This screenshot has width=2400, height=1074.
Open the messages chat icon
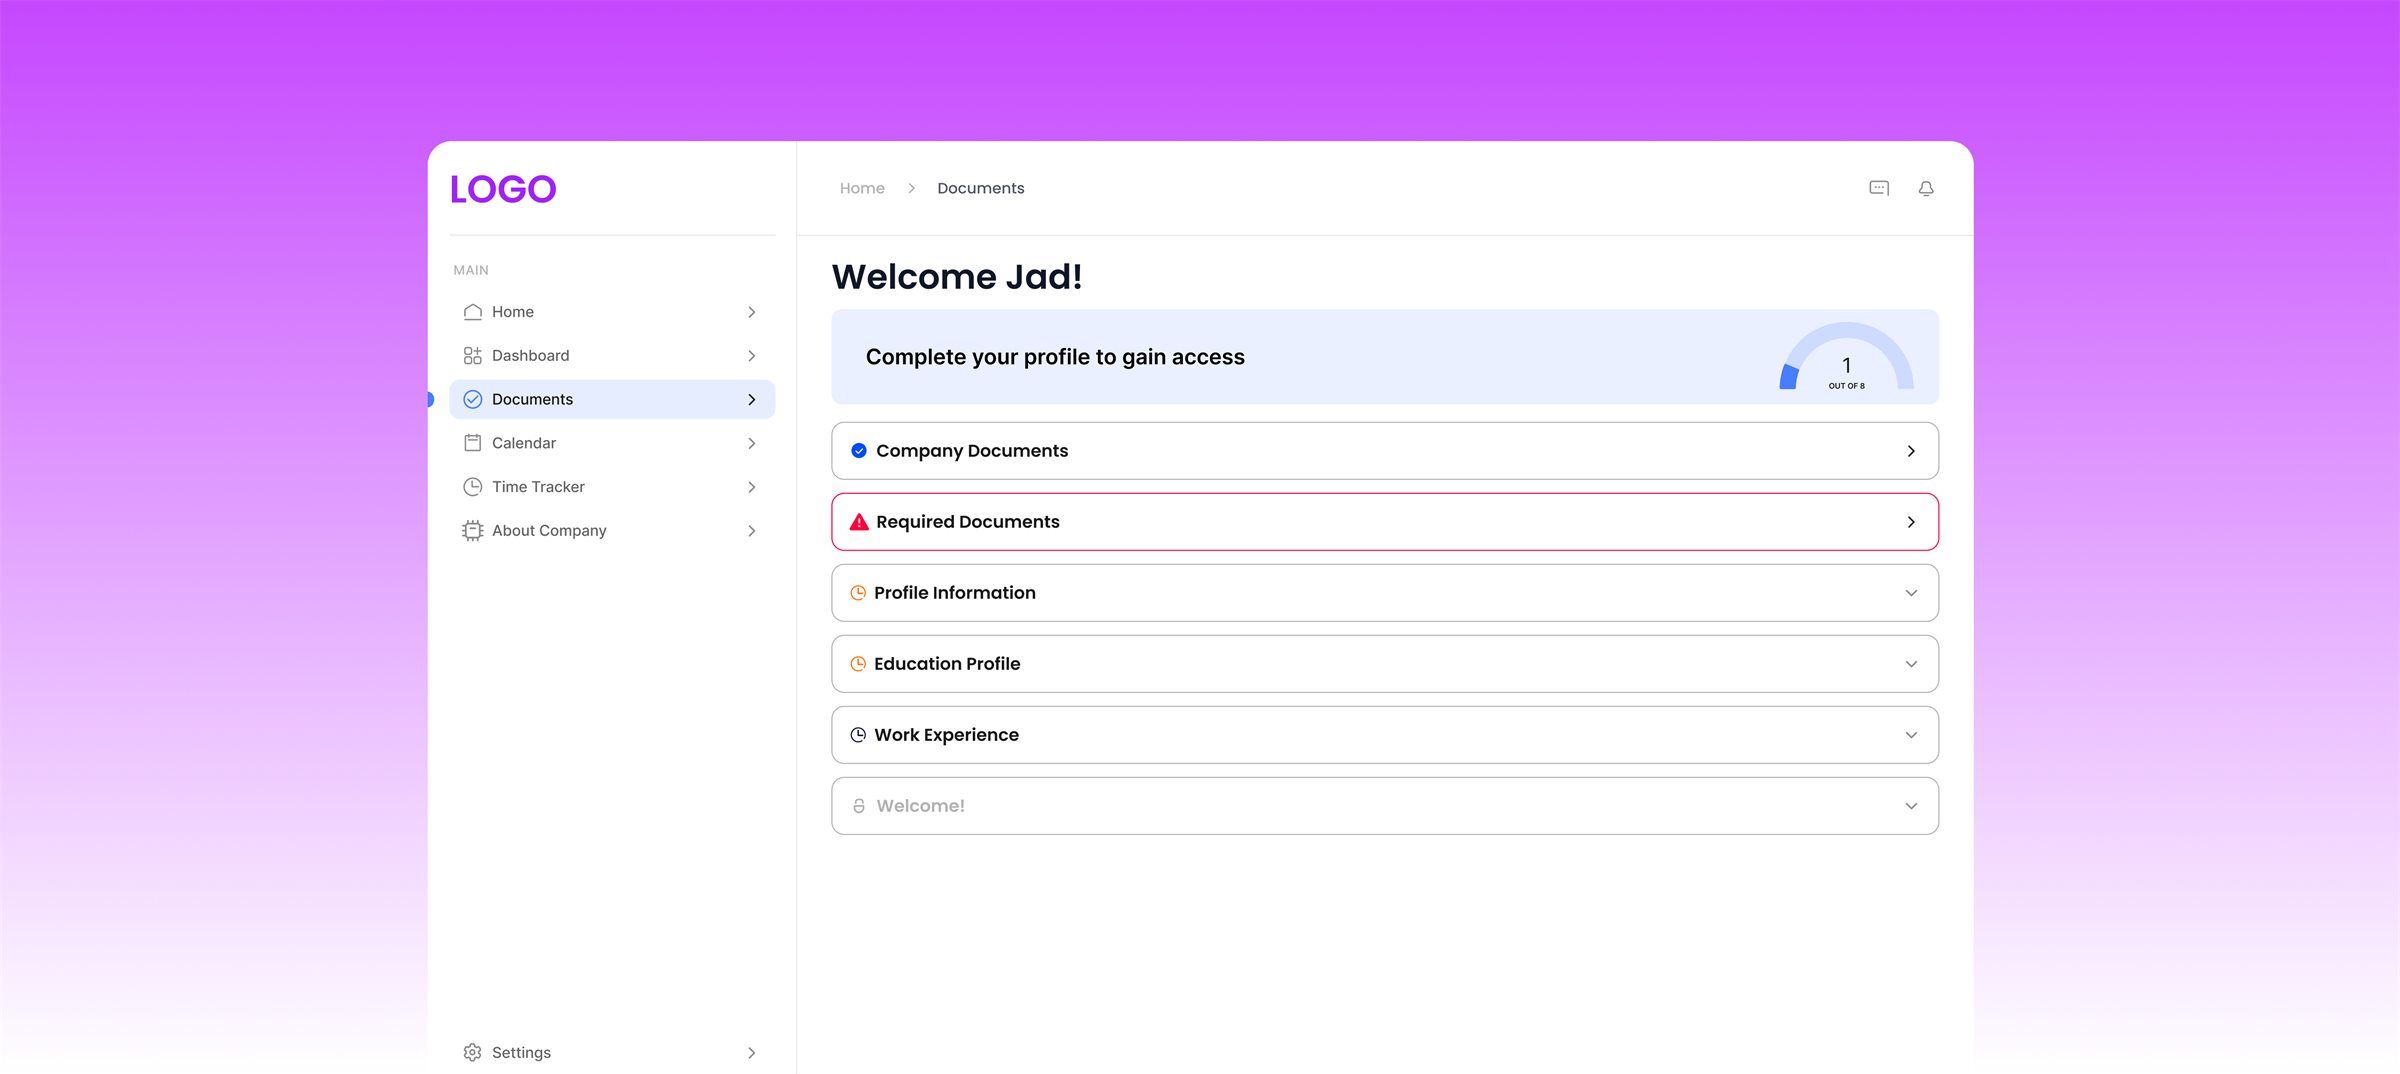pyautogui.click(x=1879, y=188)
